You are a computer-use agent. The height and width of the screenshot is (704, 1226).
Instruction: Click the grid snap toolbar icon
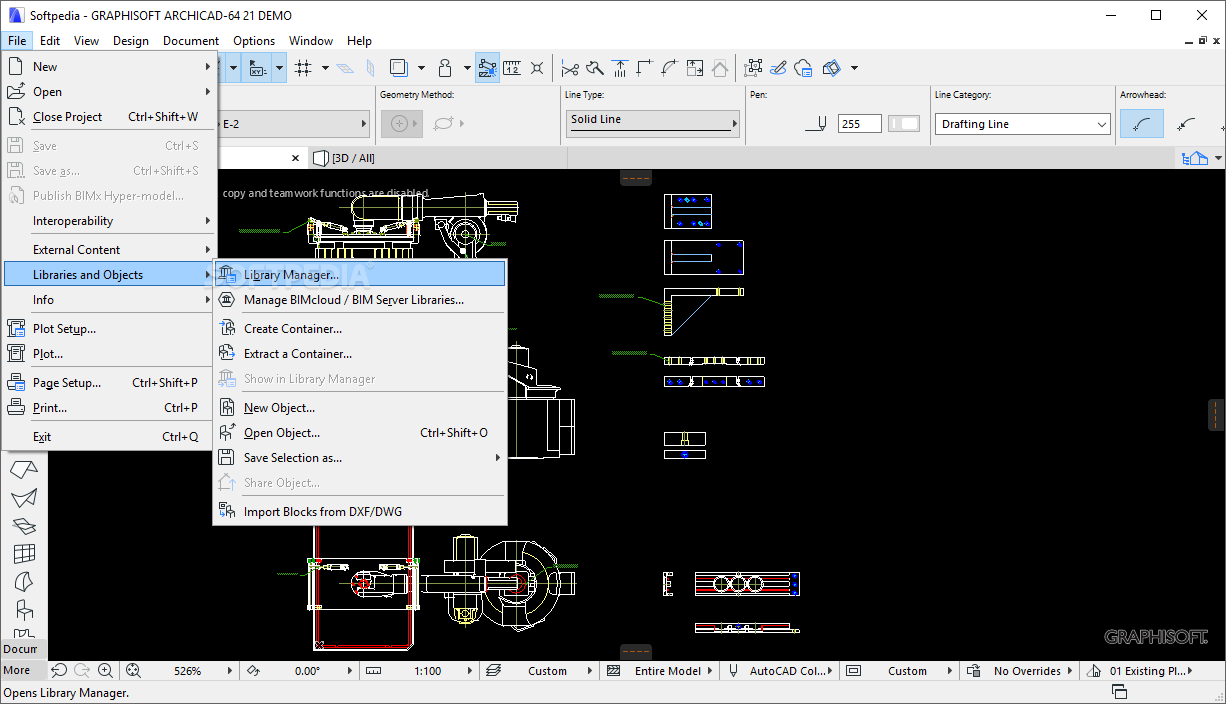pyautogui.click(x=303, y=68)
